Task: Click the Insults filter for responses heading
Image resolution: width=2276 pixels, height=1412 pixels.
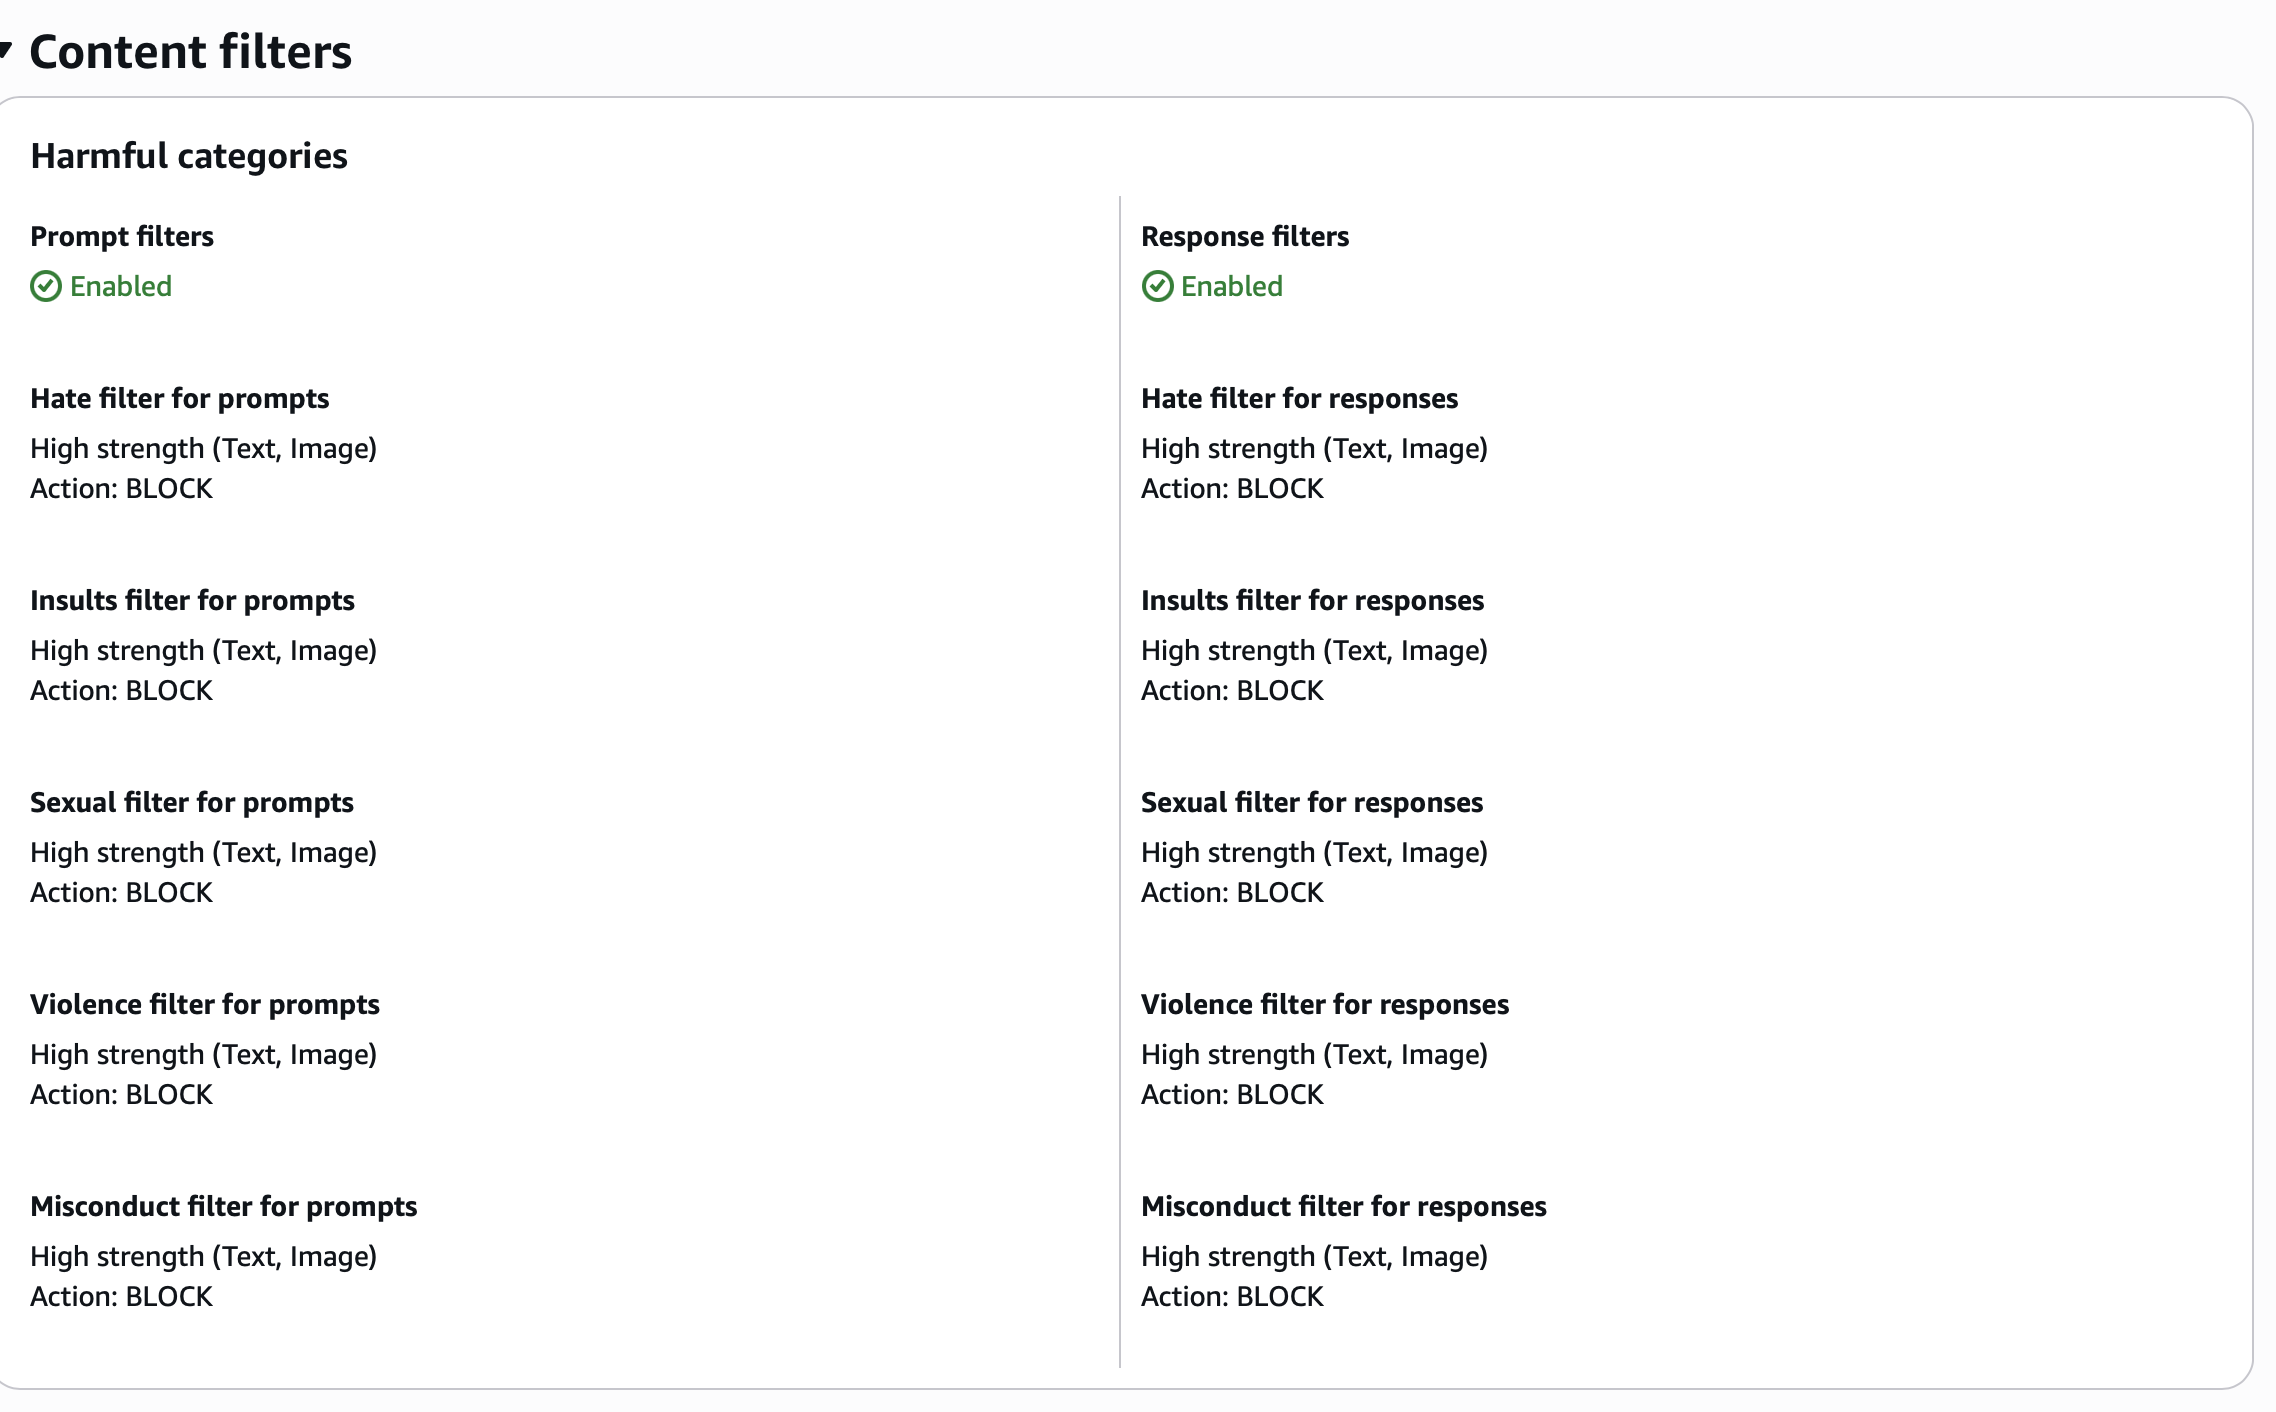Action: click(x=1313, y=600)
